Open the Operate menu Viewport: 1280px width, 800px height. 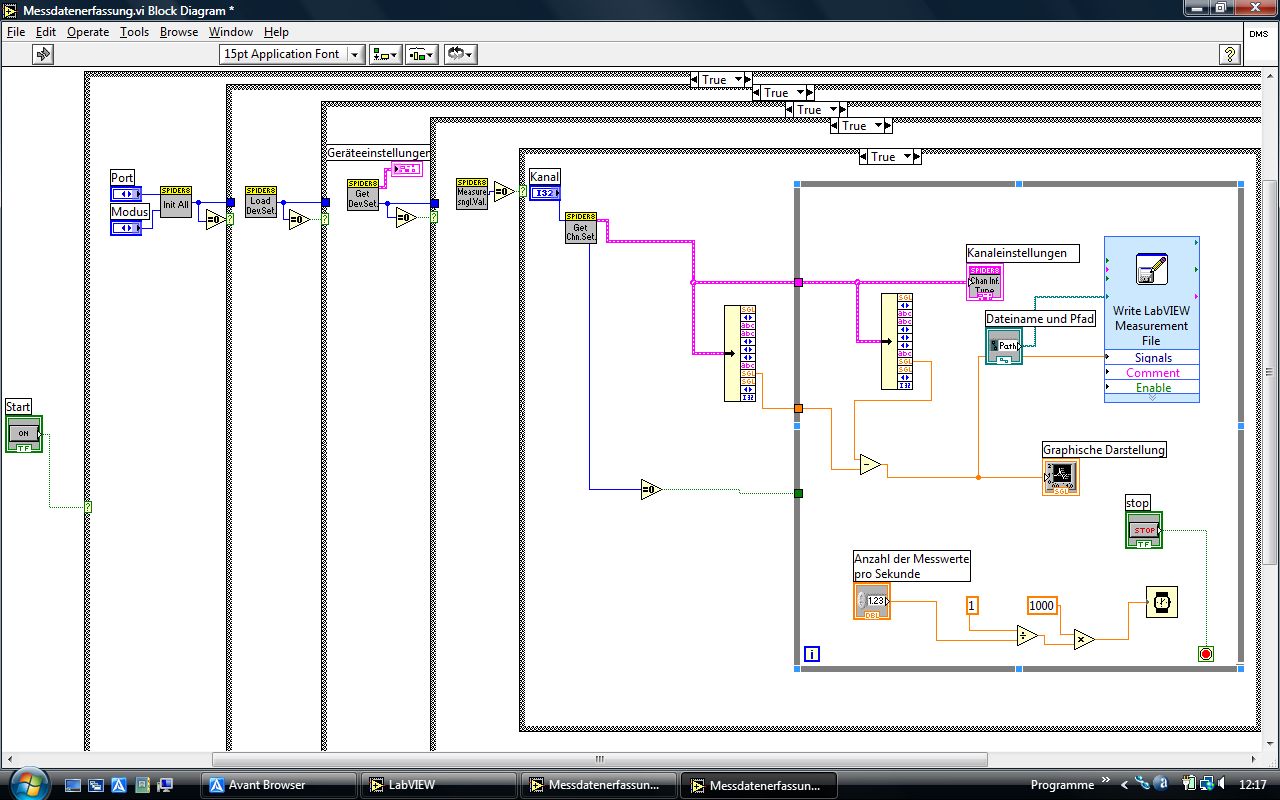[x=88, y=32]
